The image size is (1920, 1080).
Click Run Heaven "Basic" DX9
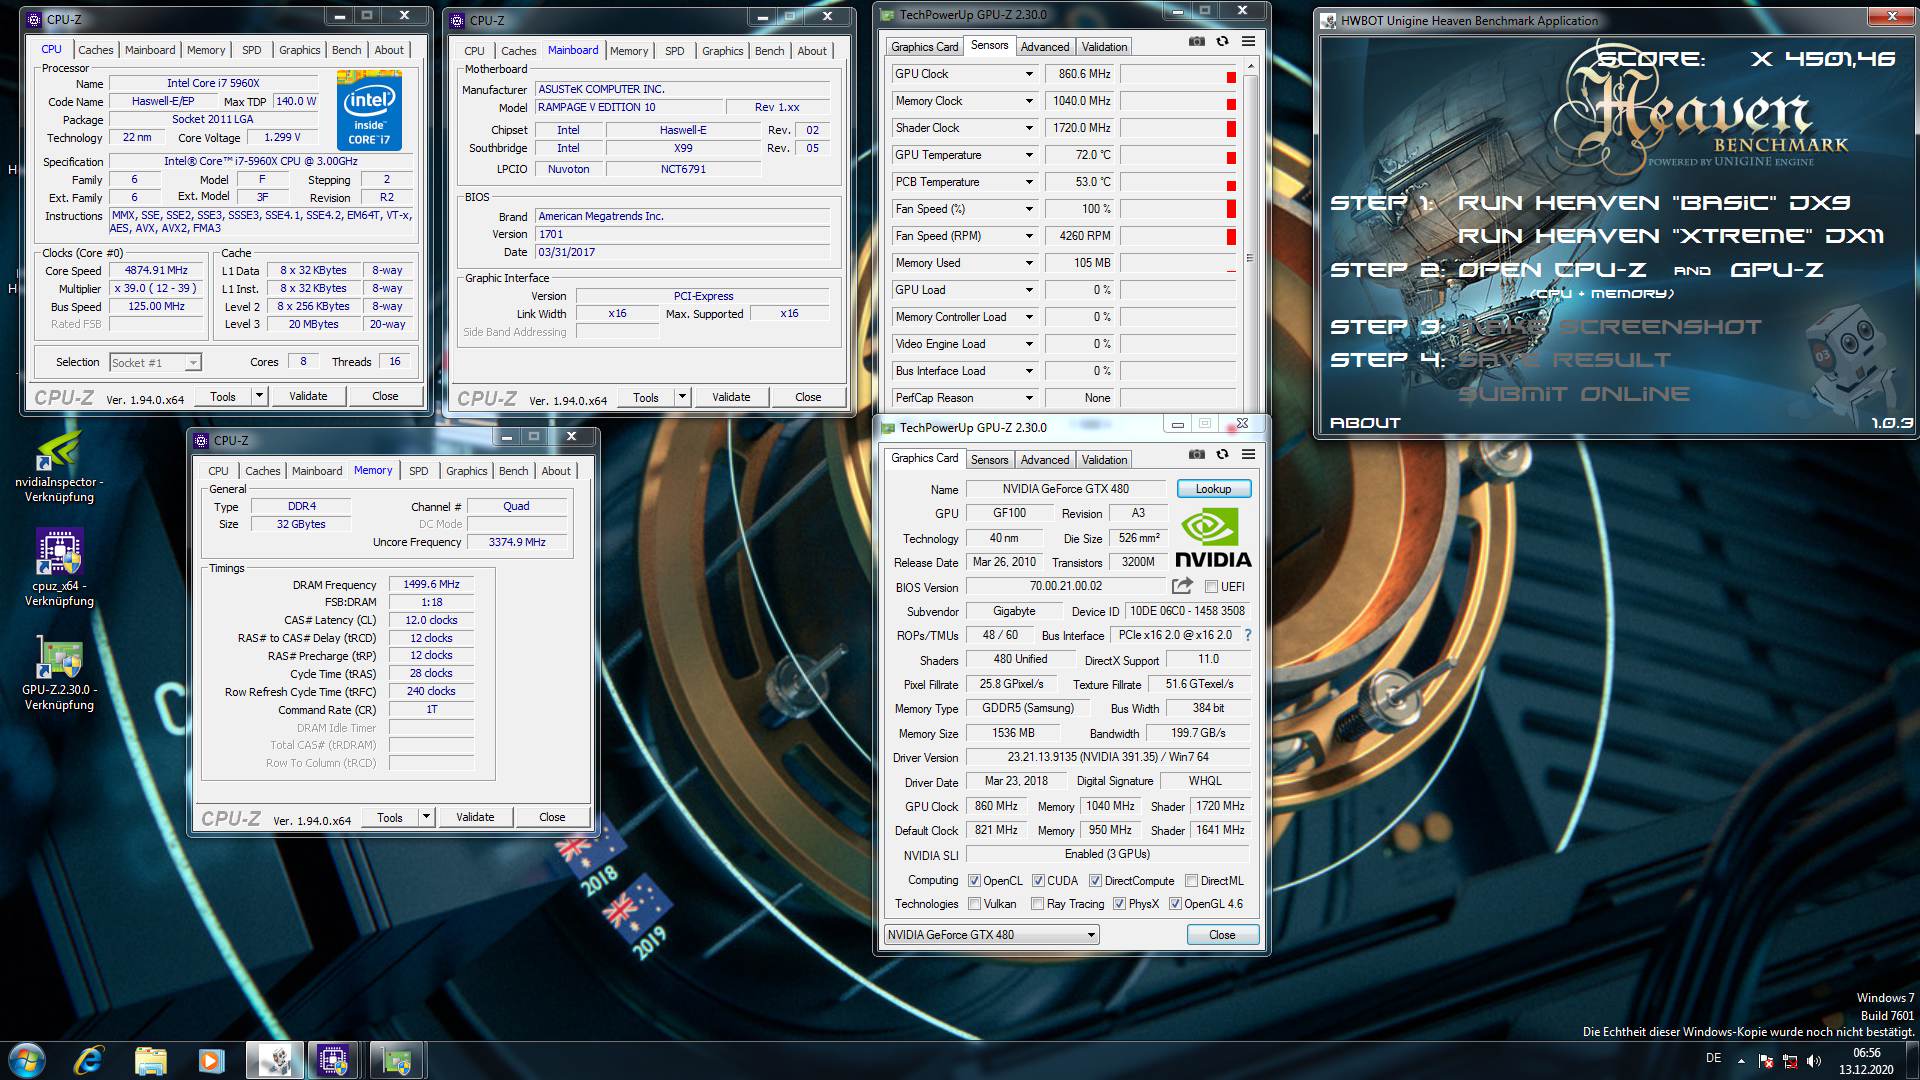(x=1654, y=203)
